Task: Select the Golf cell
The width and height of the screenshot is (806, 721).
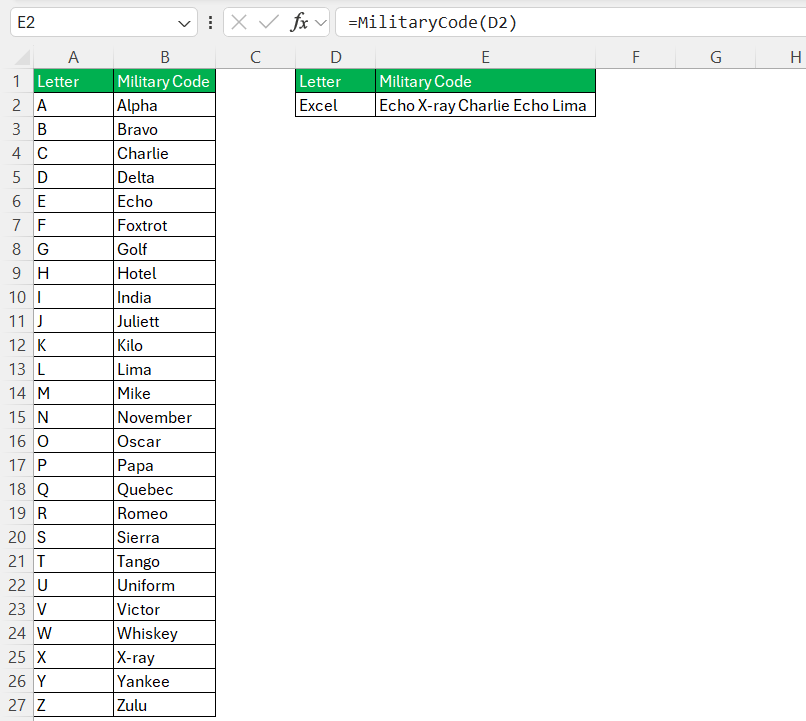Action: pos(164,249)
